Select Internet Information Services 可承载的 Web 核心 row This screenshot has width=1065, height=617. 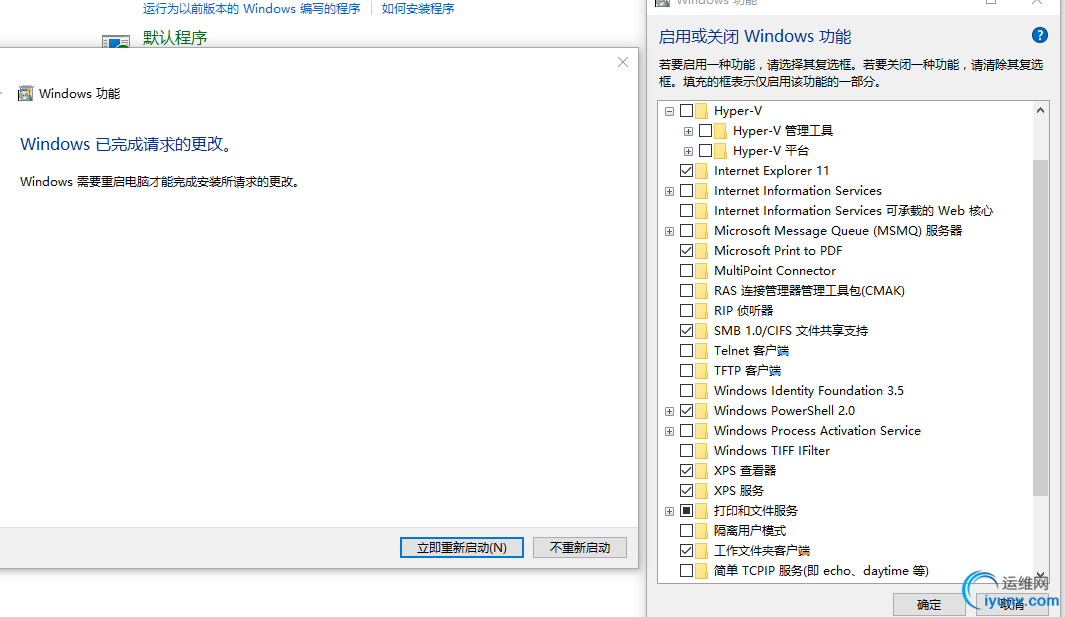(x=853, y=211)
